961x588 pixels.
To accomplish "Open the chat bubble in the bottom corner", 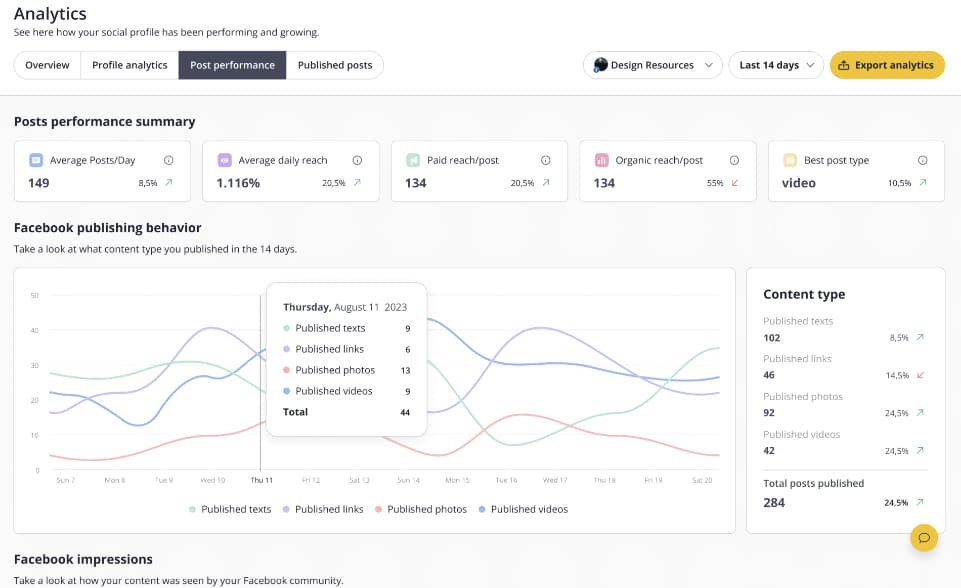I will (923, 538).
